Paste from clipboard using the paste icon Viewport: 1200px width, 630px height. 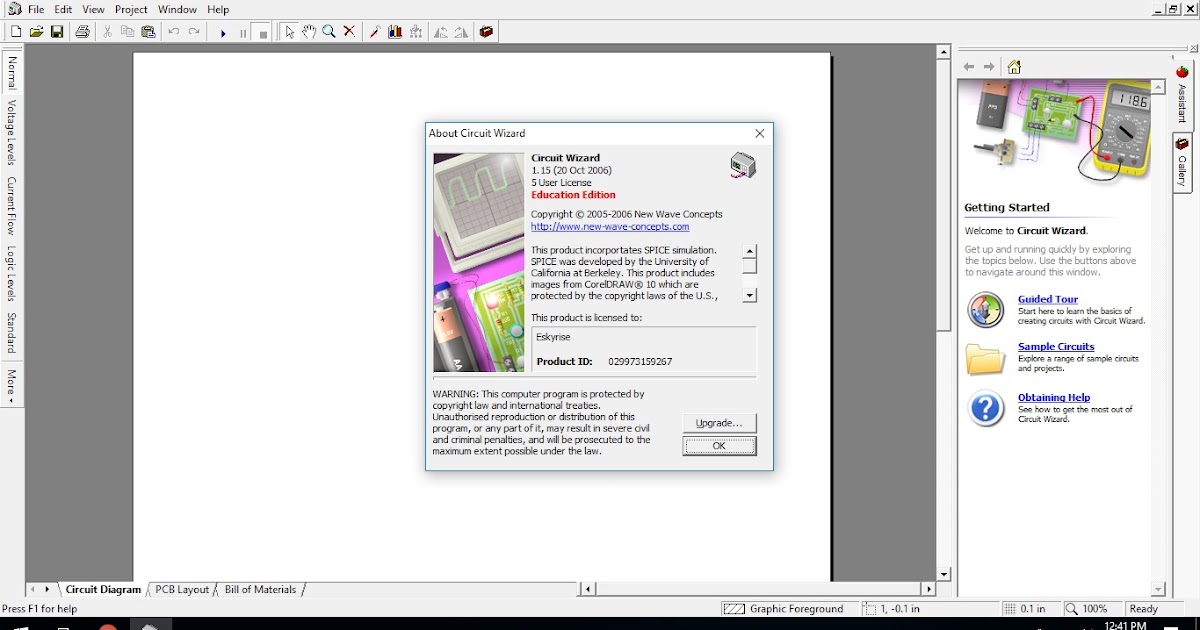[x=149, y=32]
